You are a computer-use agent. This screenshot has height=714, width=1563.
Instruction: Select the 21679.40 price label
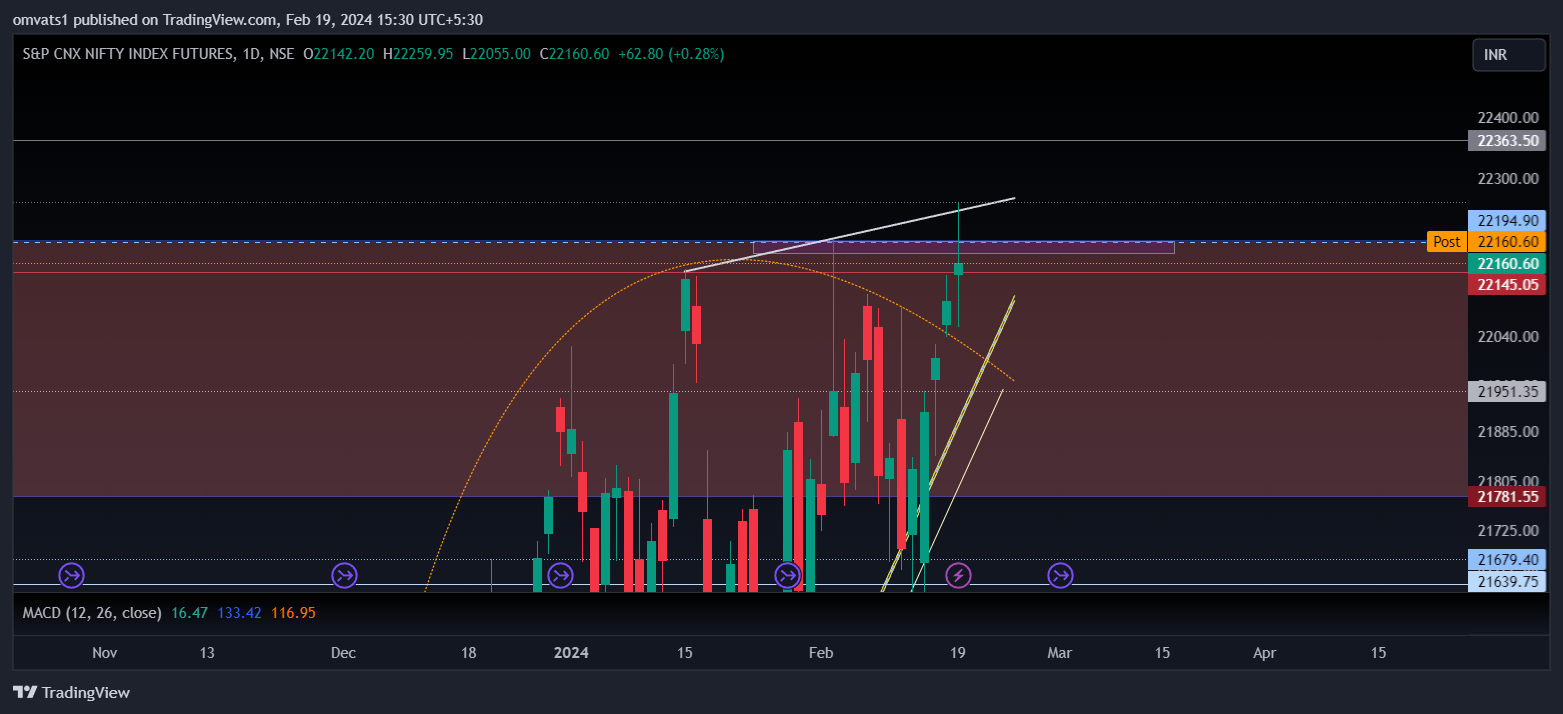tap(1506, 559)
